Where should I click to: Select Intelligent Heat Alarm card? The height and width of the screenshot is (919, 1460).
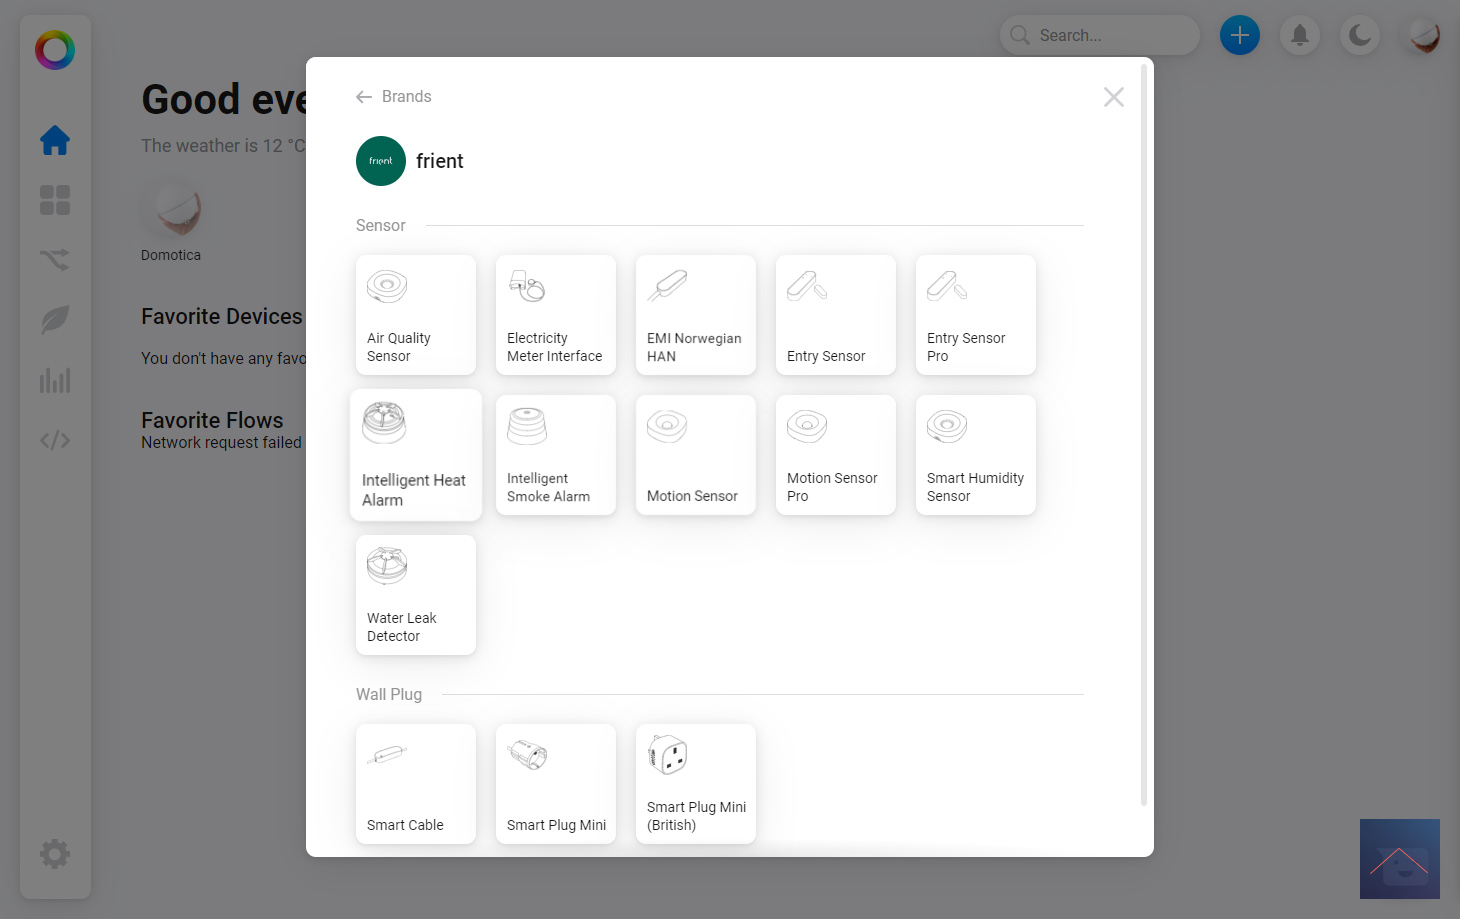(x=416, y=455)
